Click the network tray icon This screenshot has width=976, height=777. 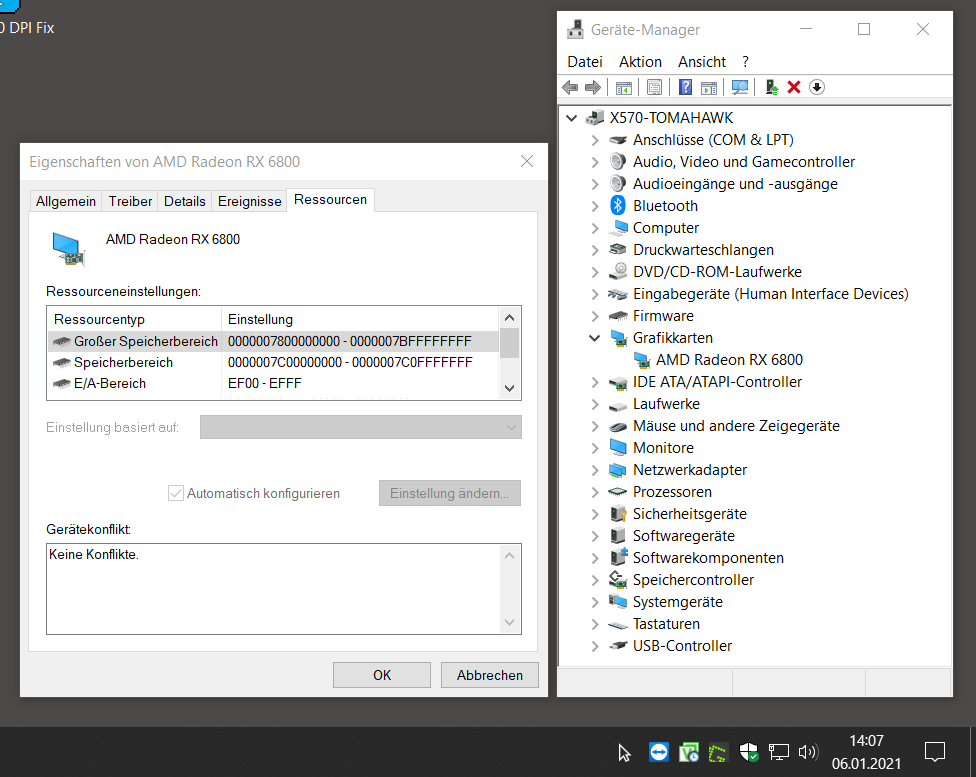click(x=778, y=752)
